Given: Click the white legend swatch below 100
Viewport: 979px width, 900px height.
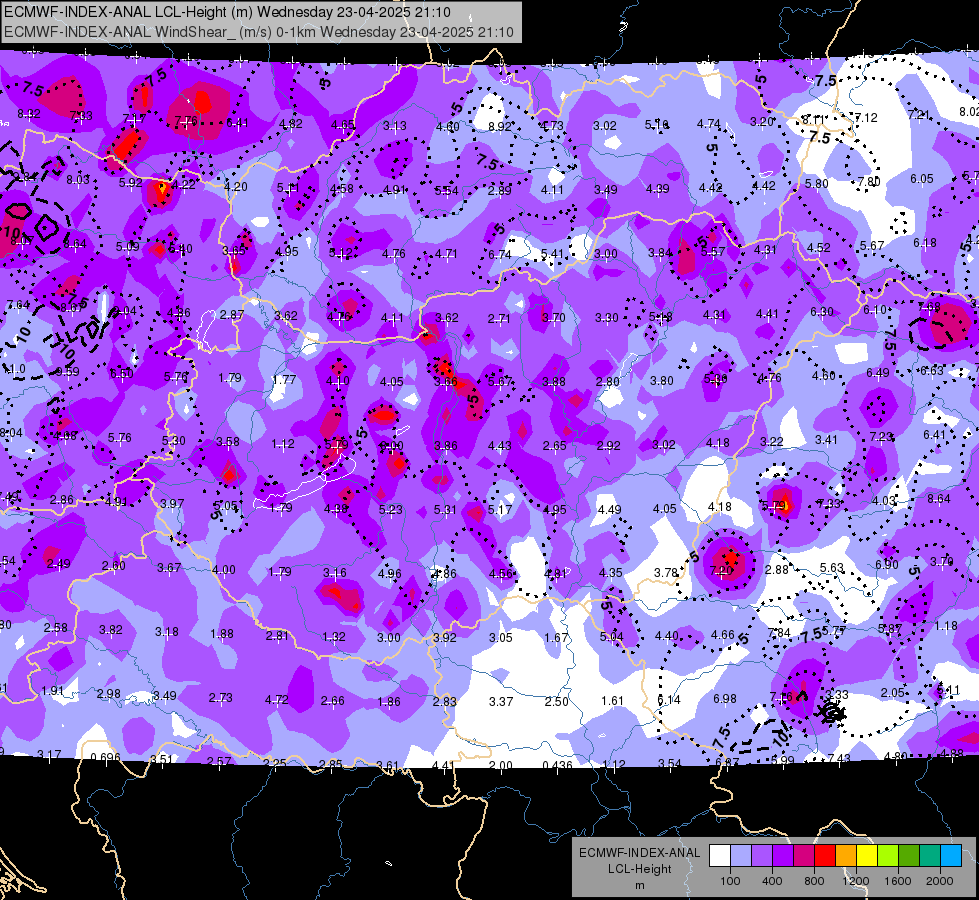Looking at the screenshot, I should pyautogui.click(x=720, y=856).
